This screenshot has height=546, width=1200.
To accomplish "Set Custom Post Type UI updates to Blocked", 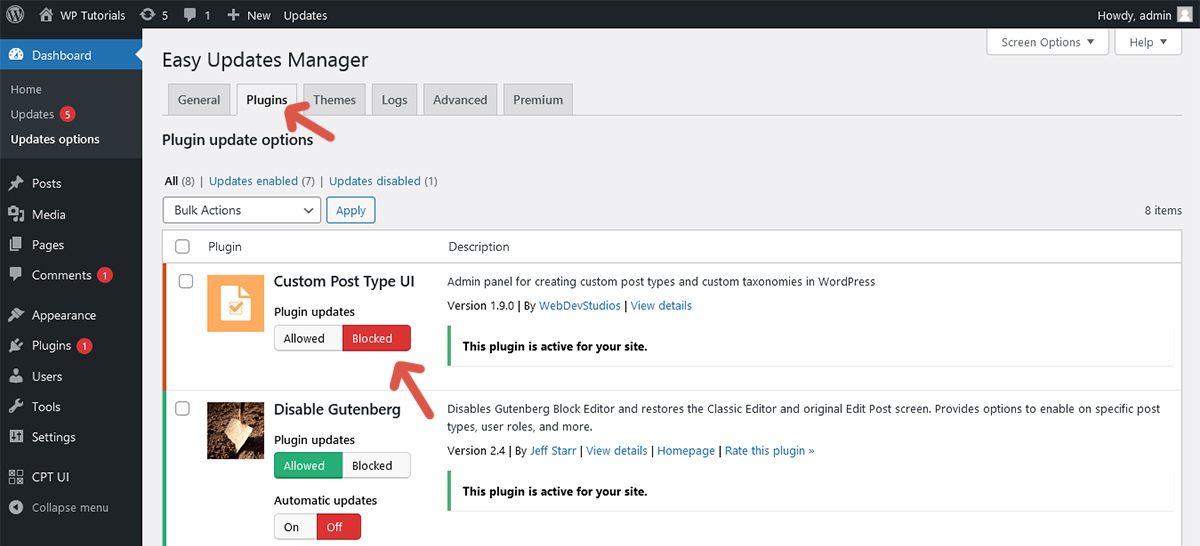I will (376, 338).
